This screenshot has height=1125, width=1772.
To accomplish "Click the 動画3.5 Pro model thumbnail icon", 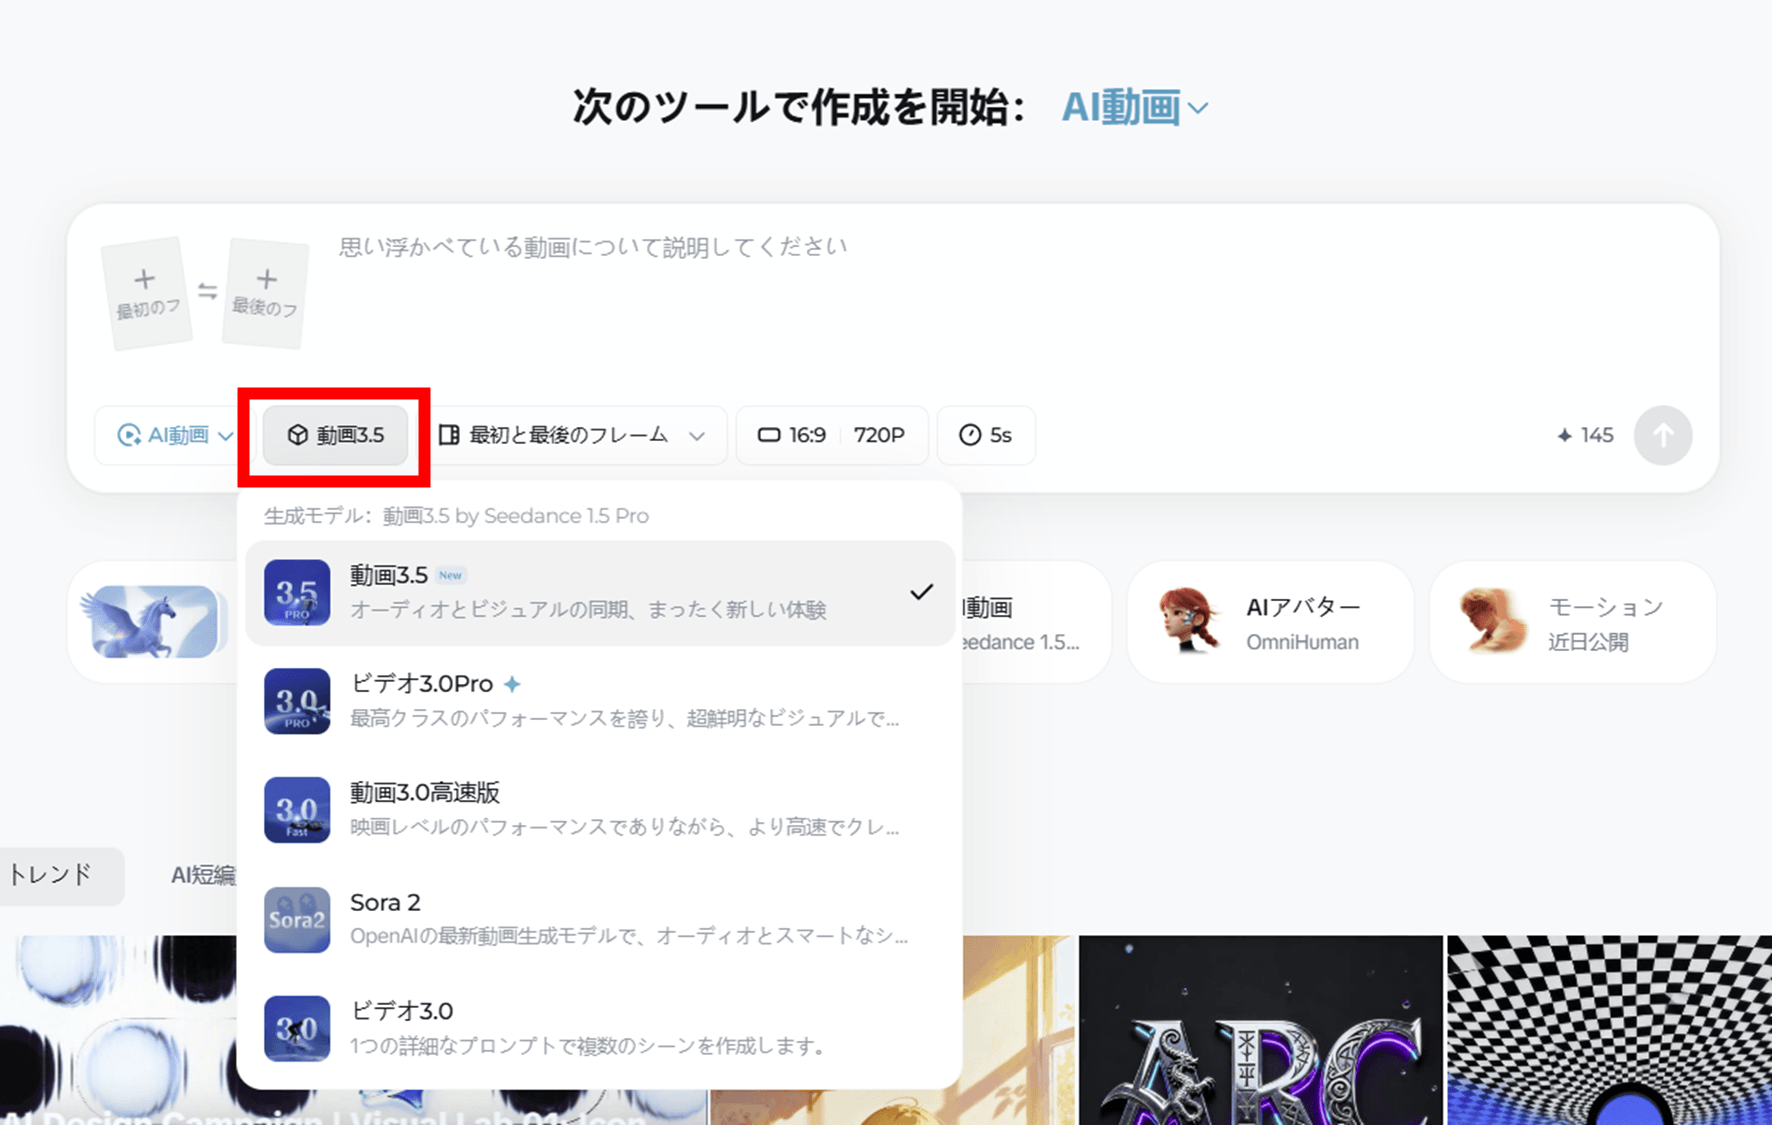I will 297,593.
